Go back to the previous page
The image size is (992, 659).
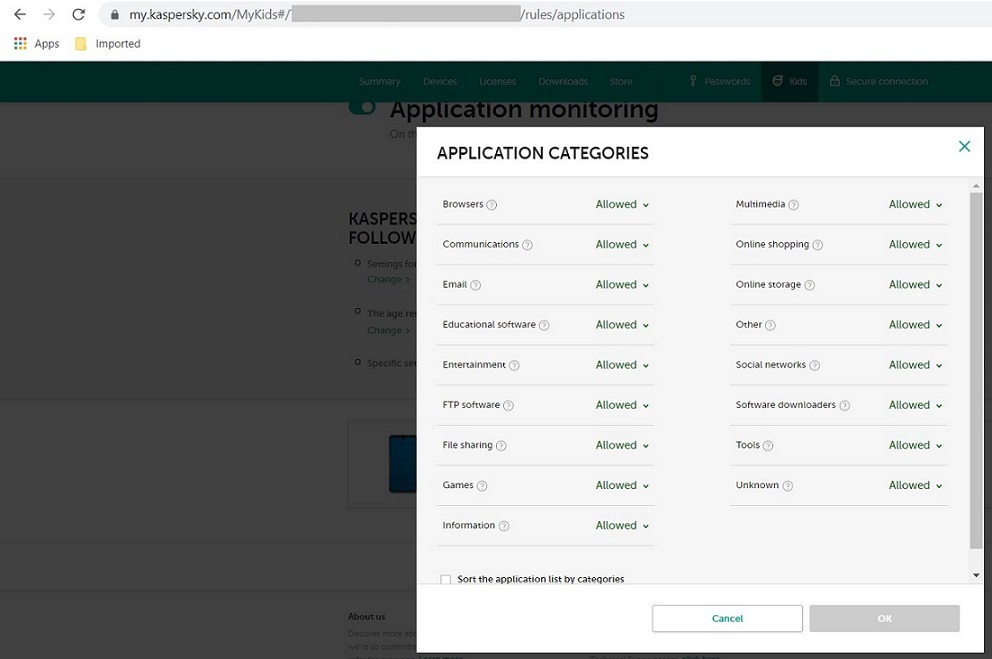(x=20, y=14)
